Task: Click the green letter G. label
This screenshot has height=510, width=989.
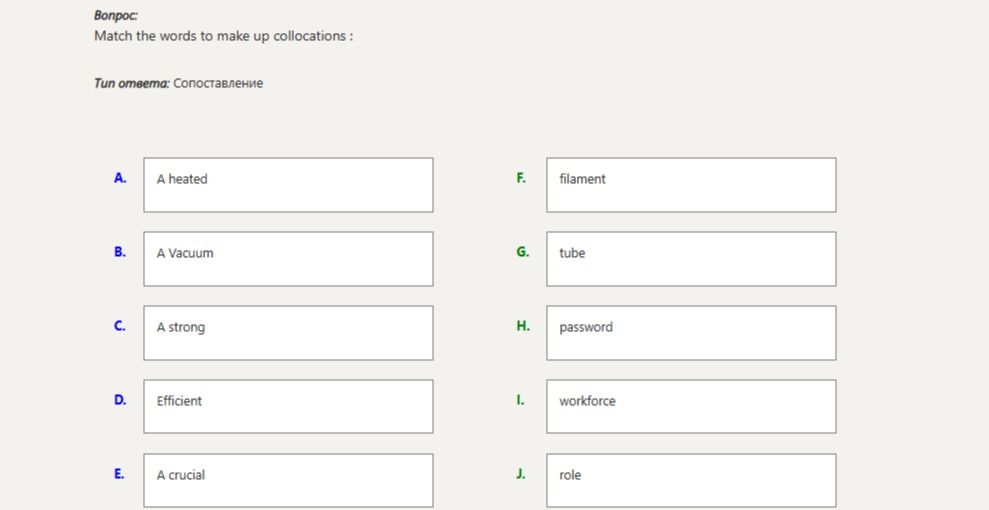Action: point(523,252)
